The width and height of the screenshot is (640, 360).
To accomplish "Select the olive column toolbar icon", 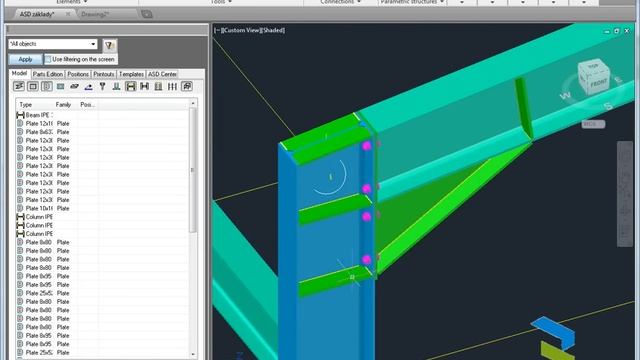I will coord(158,86).
